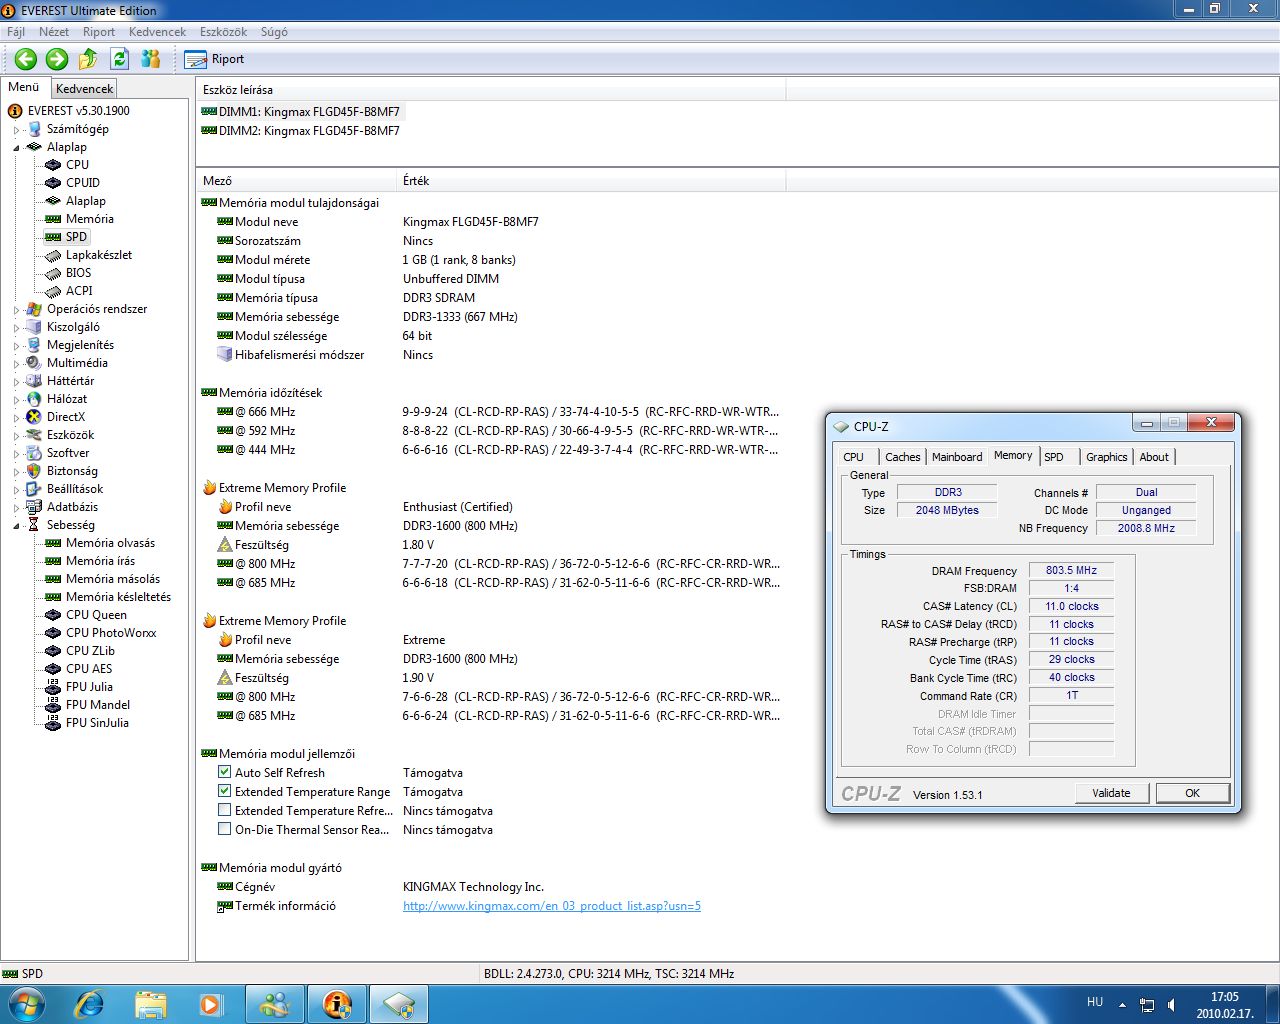Screen dimensions: 1280x1024
Task: Switch to CPU-Z About tab
Action: (1154, 457)
